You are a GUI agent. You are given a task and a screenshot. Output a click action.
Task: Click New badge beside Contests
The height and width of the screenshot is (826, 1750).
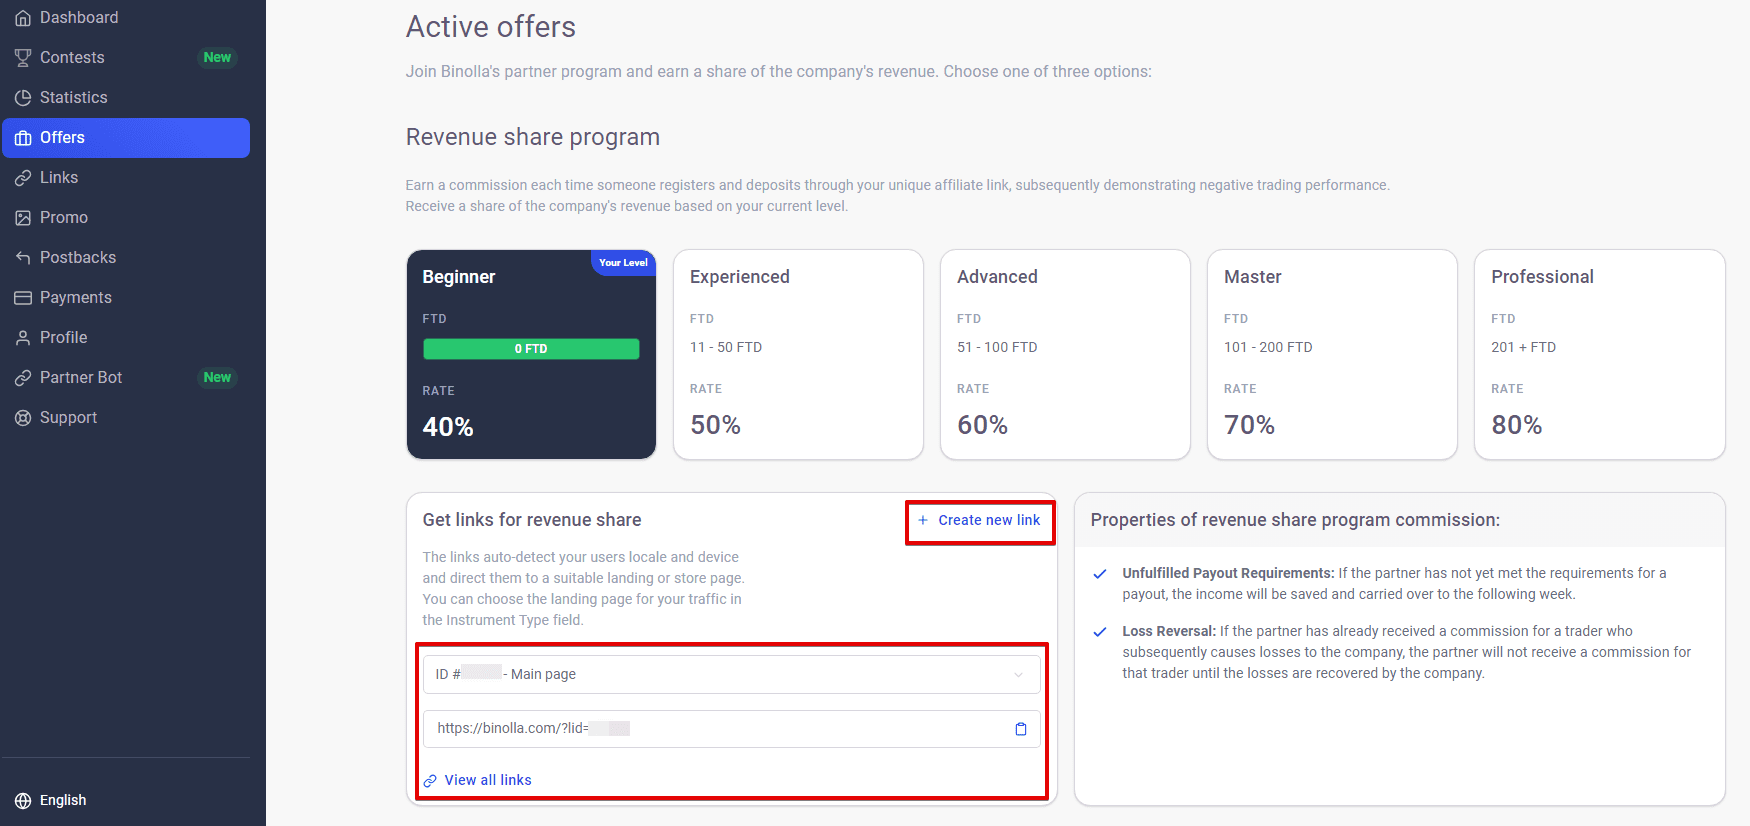pyautogui.click(x=217, y=58)
